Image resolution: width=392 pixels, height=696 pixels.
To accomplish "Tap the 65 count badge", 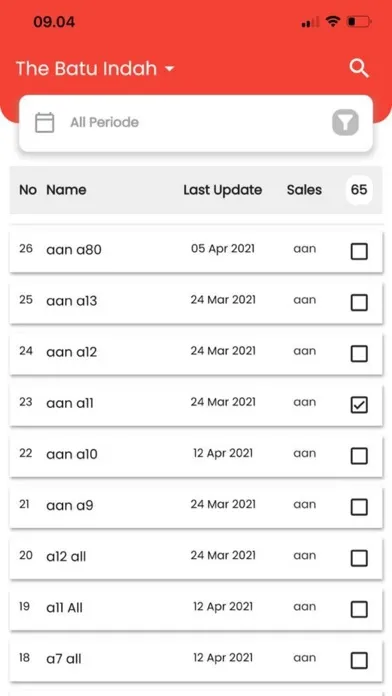I will tap(359, 190).
